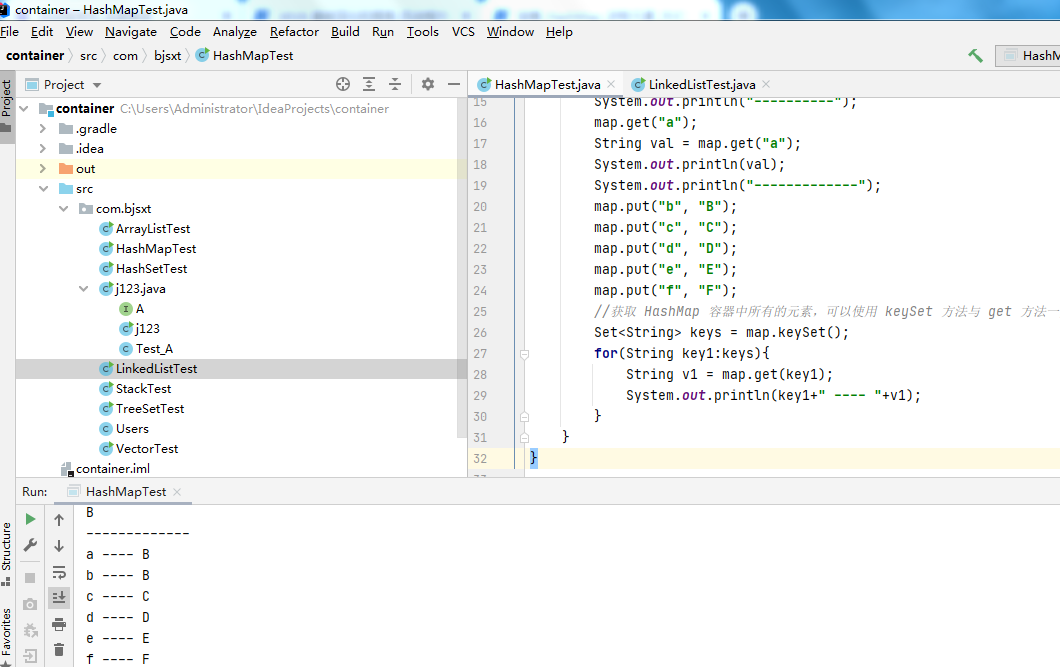Select VectorTest in project tree

coord(147,449)
